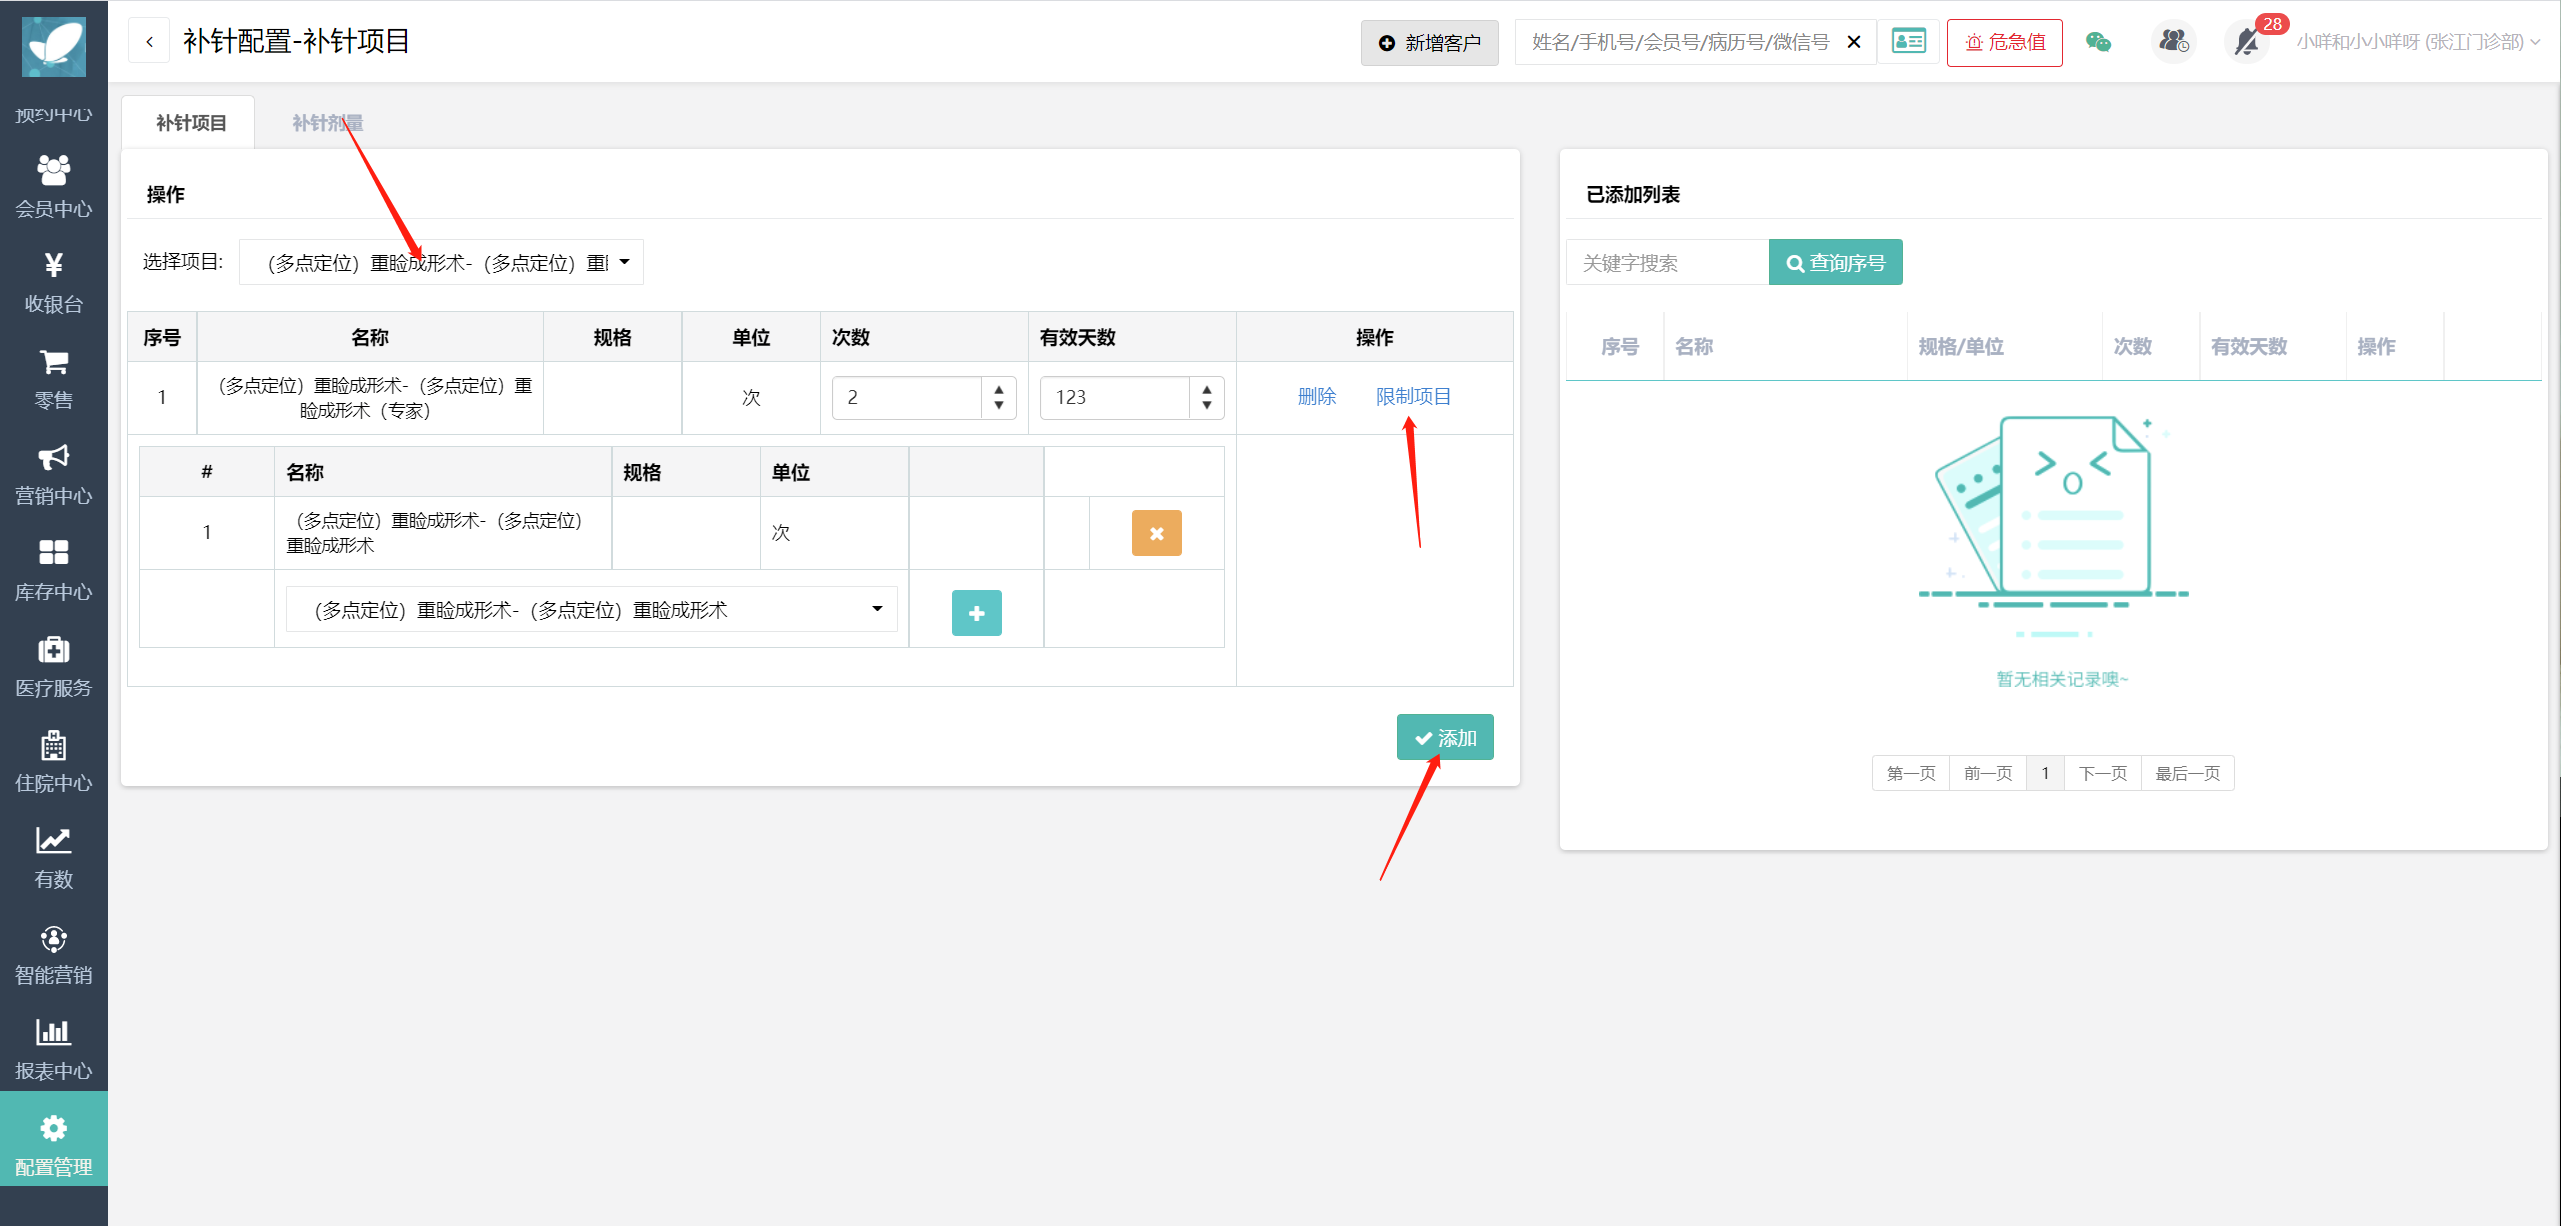Open the 收银台 cashier section
Screen dimensions: 2561x1226
pos(54,283)
